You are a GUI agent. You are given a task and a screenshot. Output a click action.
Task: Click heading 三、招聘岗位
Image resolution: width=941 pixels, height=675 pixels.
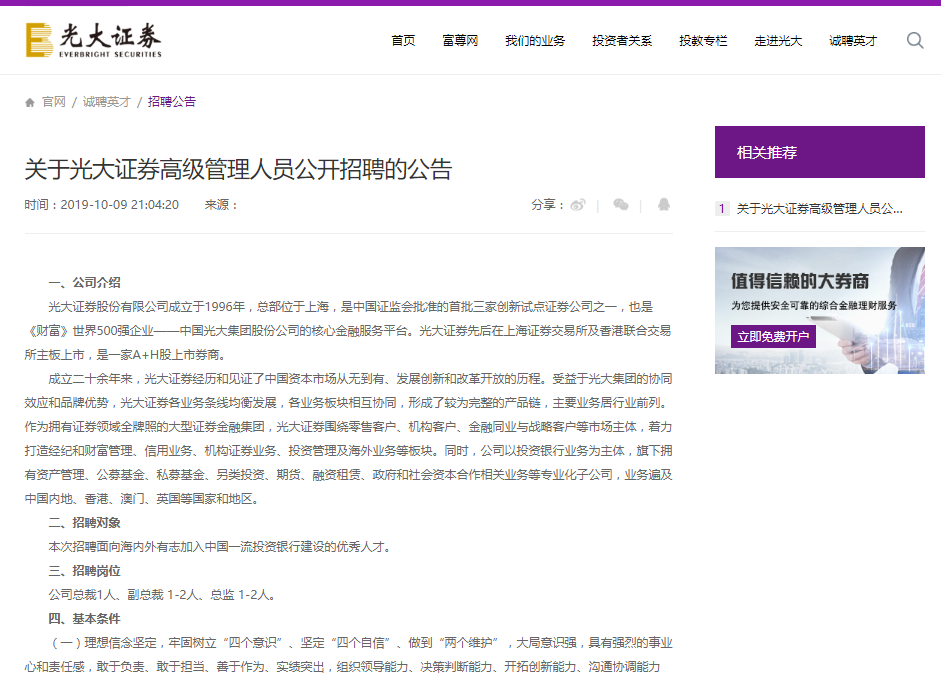tap(85, 571)
